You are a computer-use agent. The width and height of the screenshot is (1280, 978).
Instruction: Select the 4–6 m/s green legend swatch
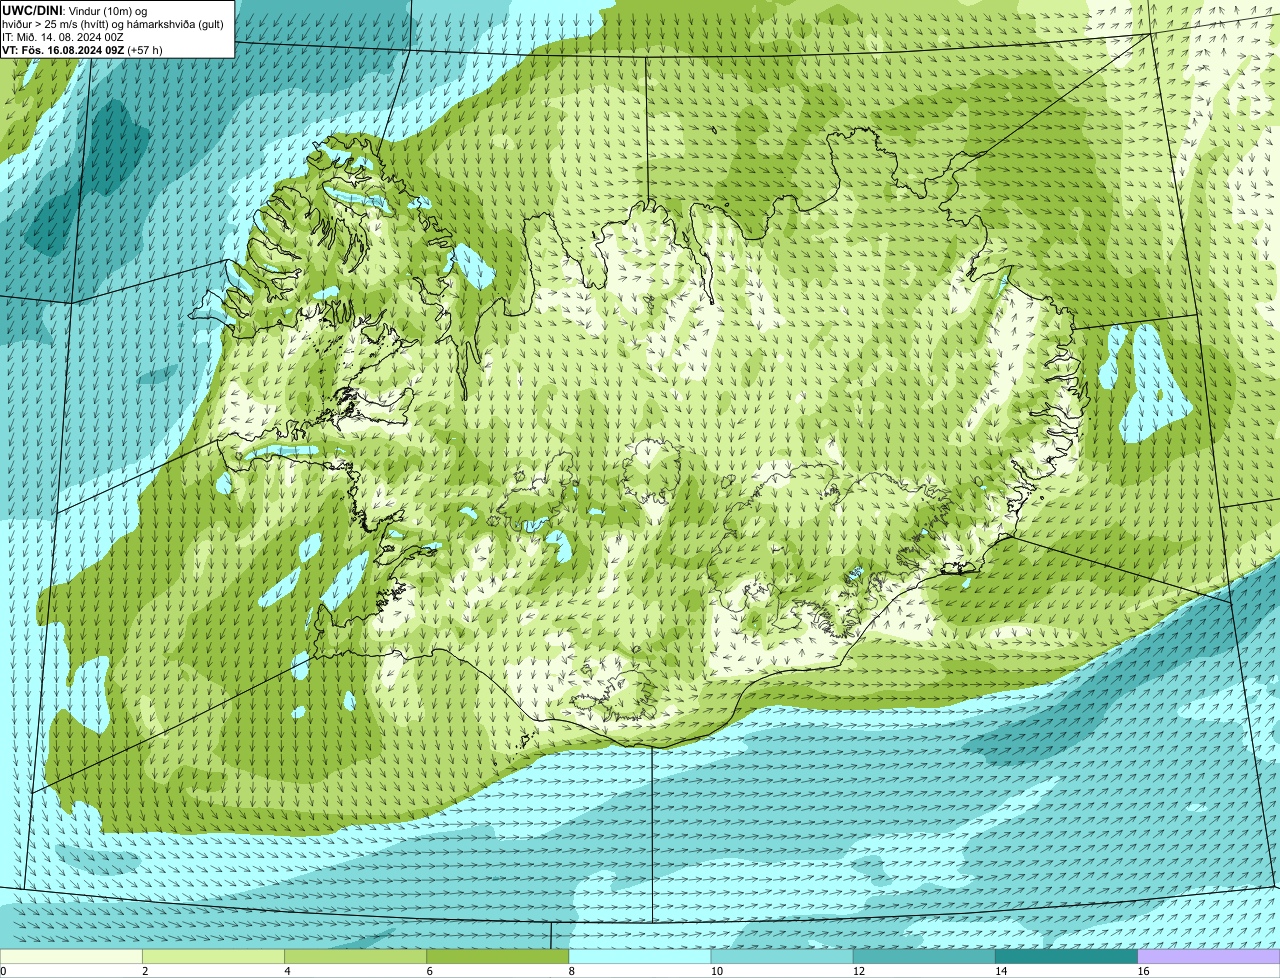[x=355, y=957]
